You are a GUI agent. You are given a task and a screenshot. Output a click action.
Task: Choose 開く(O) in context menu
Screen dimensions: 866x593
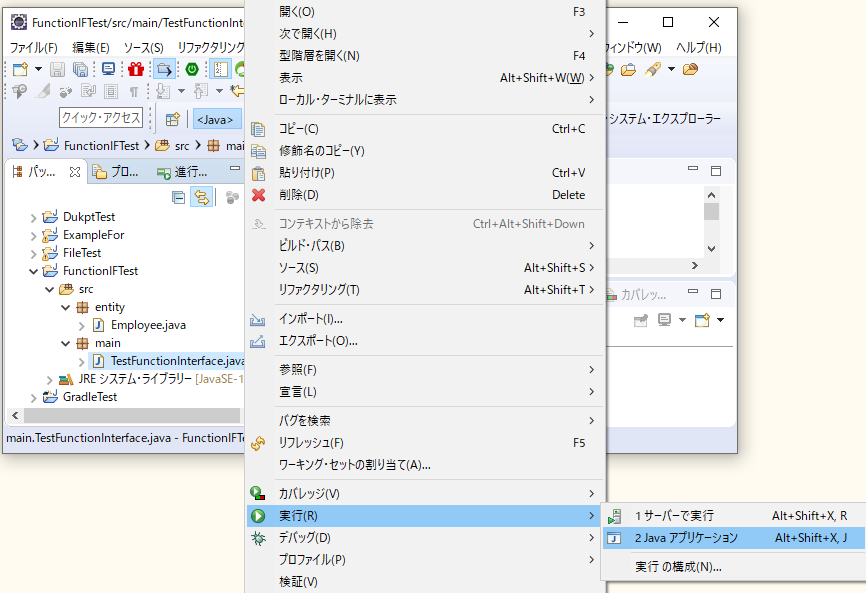426,12
